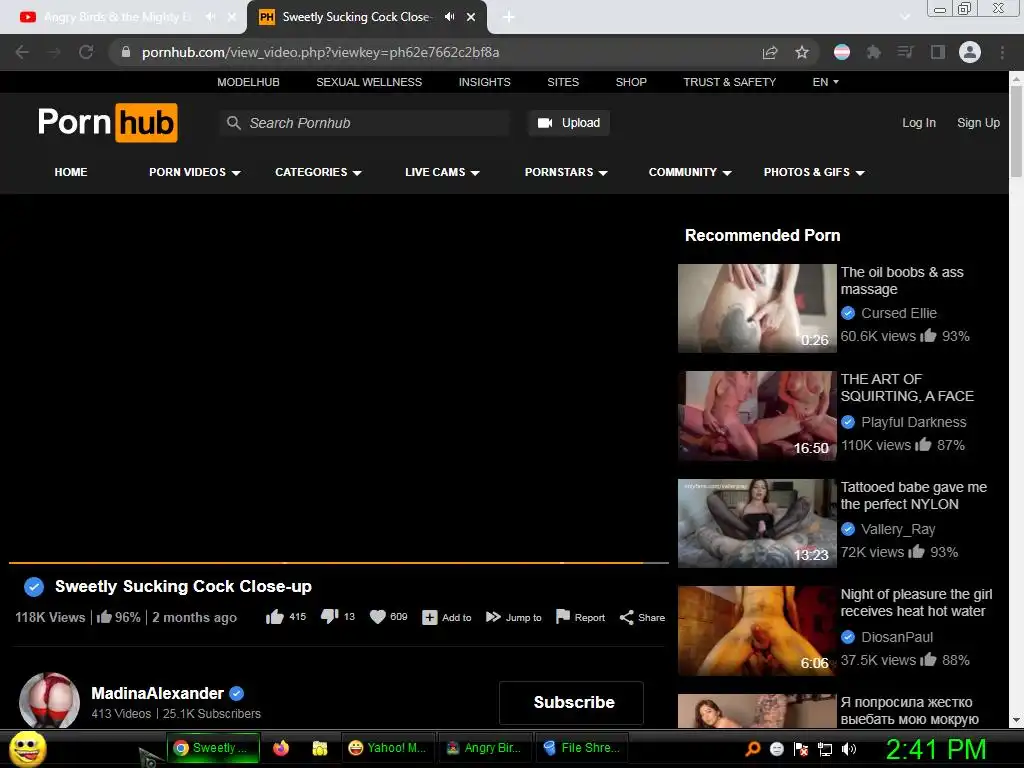
Task: Click the search magnifier icon
Action: pyautogui.click(x=233, y=123)
